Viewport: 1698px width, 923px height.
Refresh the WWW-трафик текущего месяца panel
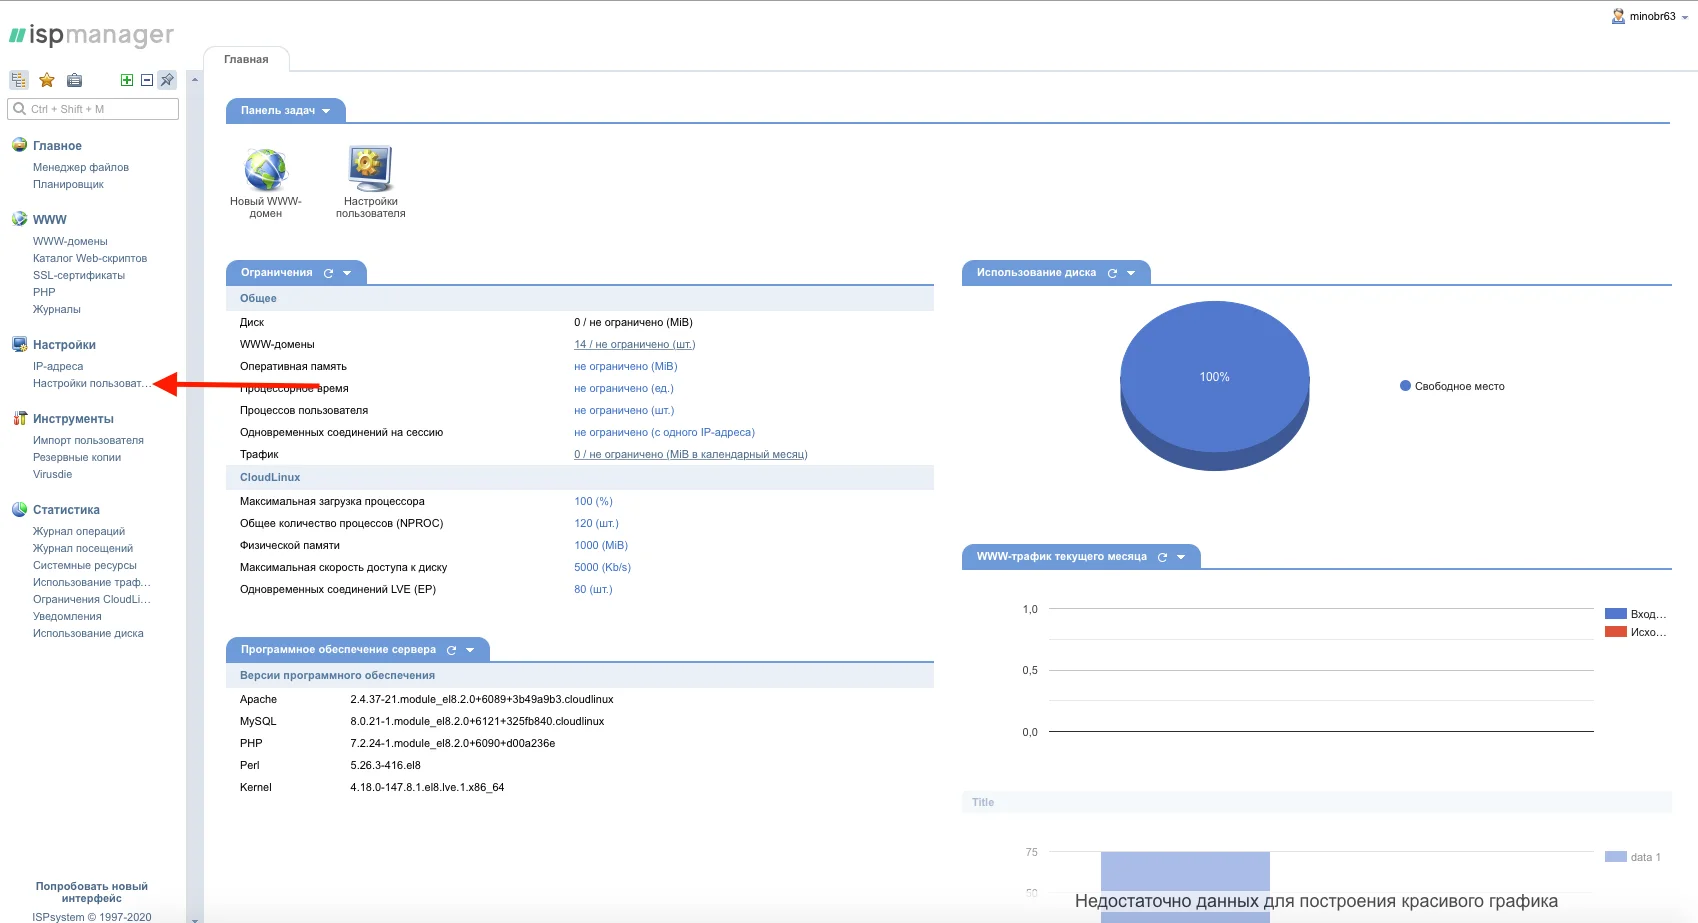tap(1162, 557)
